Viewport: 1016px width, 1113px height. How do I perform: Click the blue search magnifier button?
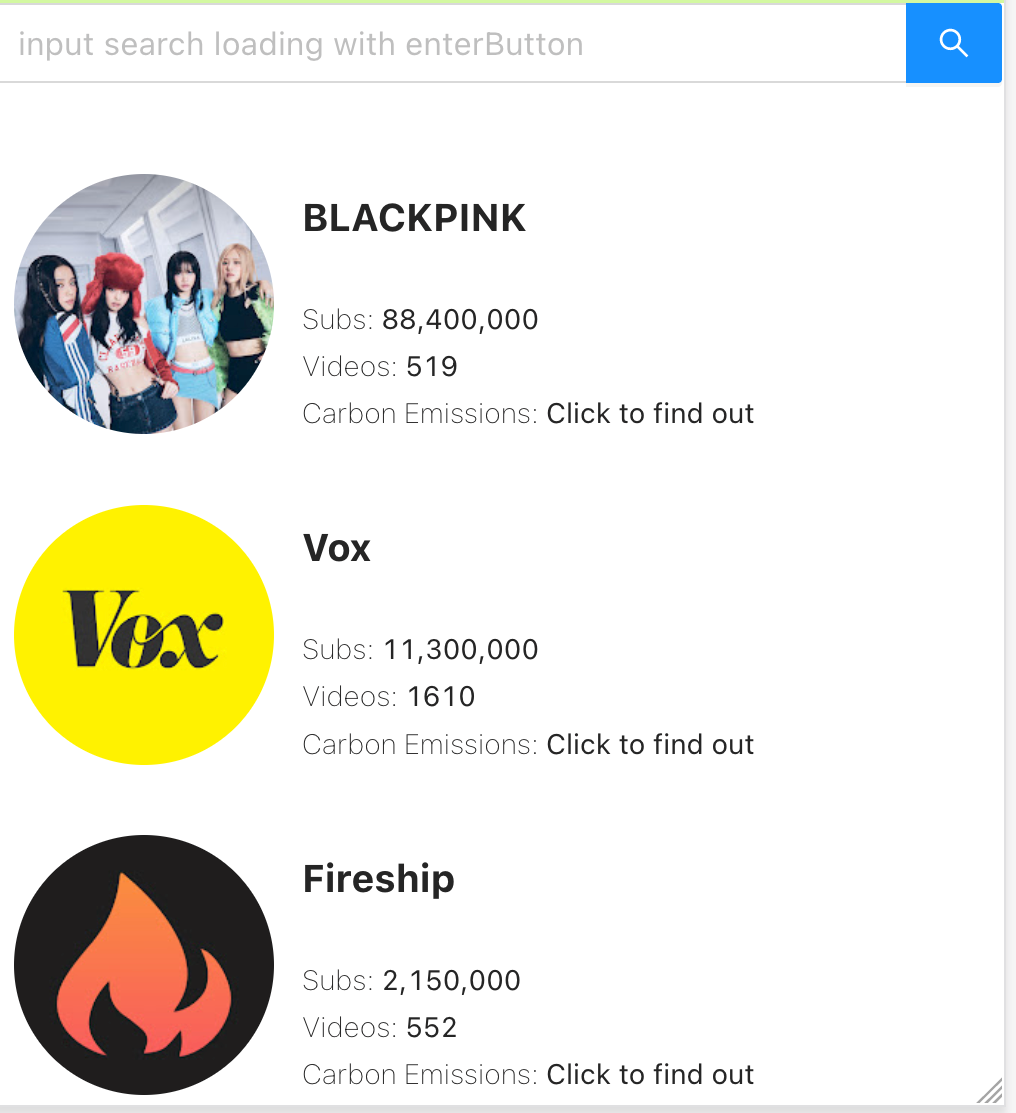pyautogui.click(x=954, y=43)
